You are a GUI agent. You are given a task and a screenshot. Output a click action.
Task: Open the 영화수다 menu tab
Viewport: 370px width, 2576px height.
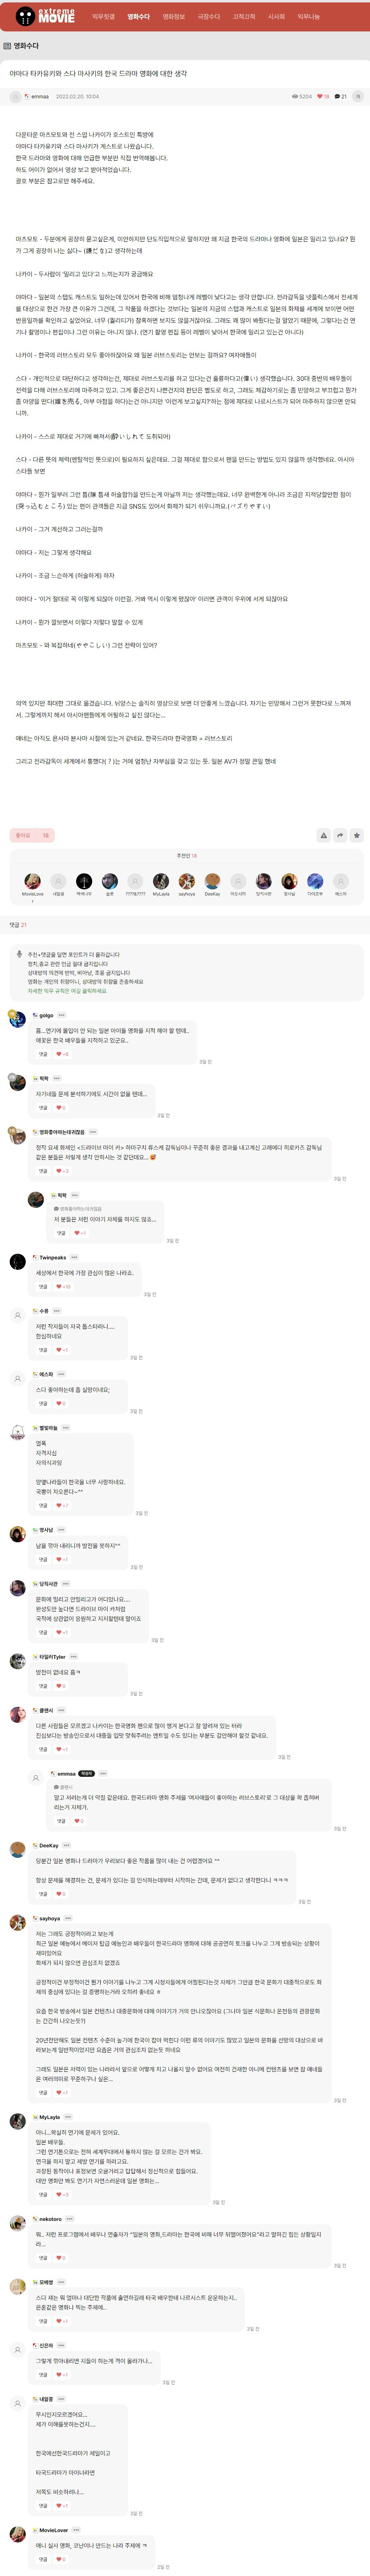click(x=138, y=16)
